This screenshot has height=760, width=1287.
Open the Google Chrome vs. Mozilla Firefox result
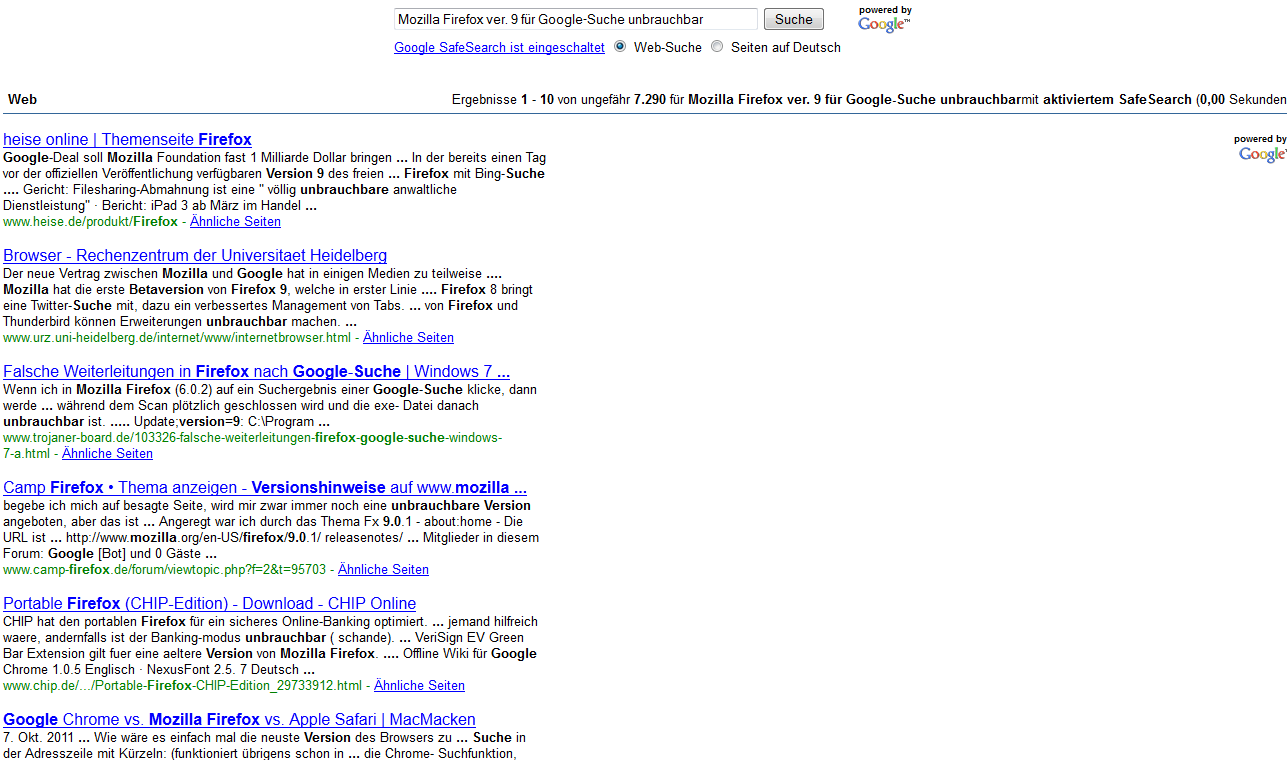pos(239,719)
